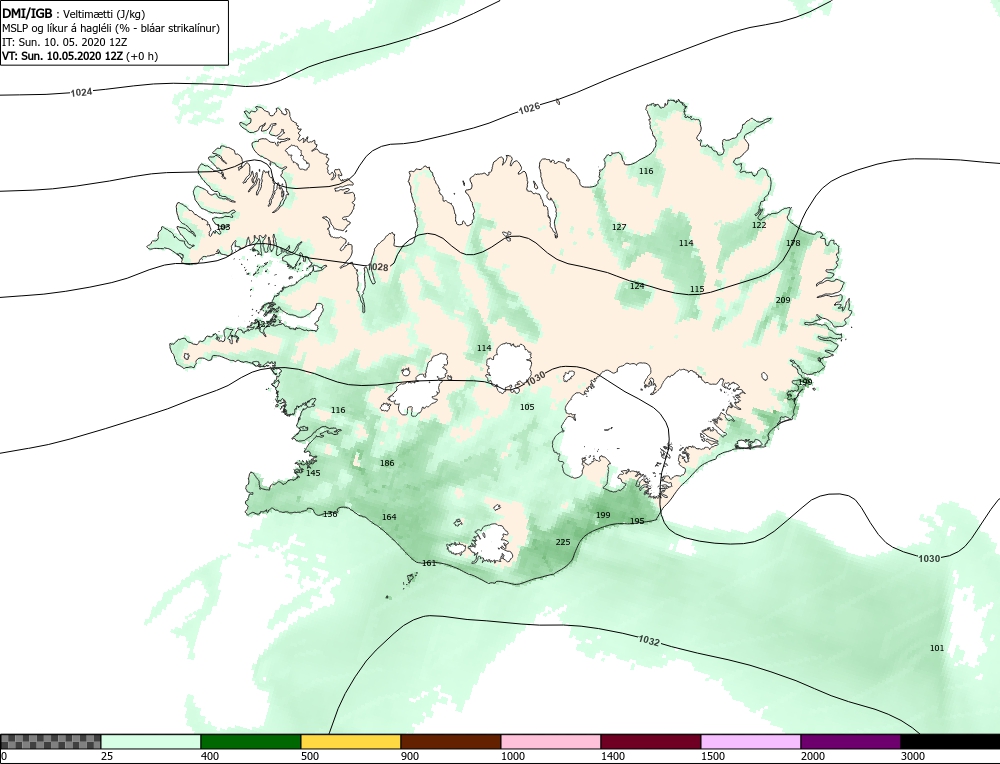Pick the lilac 1500–2000 legend swatch
Image resolution: width=1000 pixels, height=764 pixels.
click(x=751, y=741)
